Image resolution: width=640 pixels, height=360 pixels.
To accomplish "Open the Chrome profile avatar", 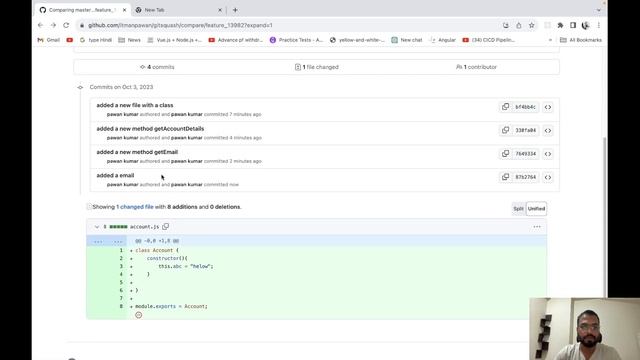I will pos(586,25).
